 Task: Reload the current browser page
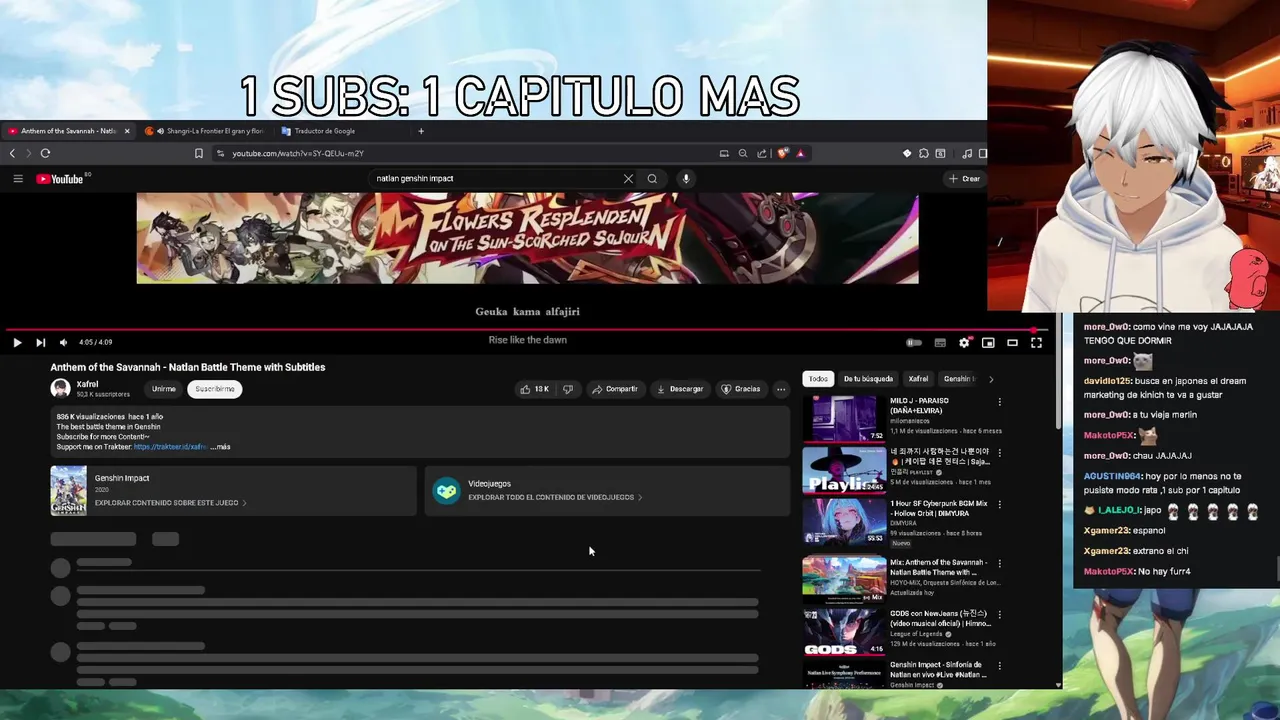45,153
